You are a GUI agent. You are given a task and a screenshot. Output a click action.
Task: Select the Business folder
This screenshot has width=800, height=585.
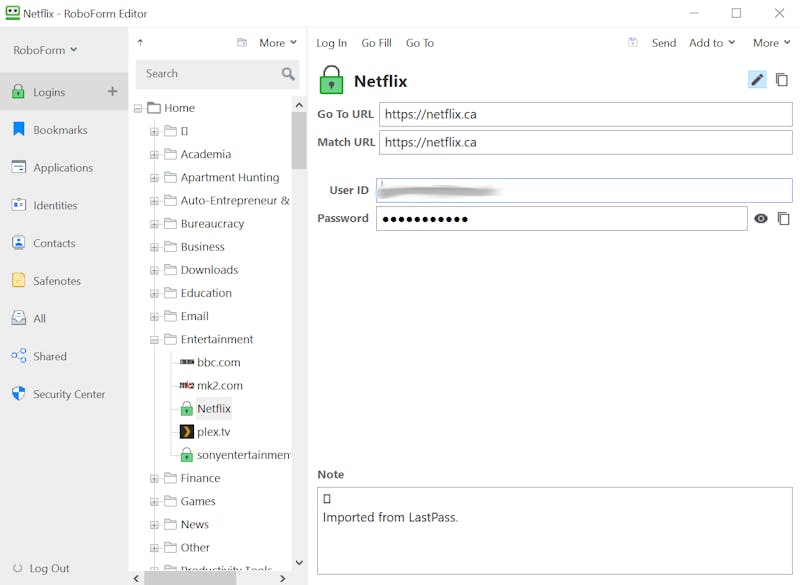click(x=203, y=247)
